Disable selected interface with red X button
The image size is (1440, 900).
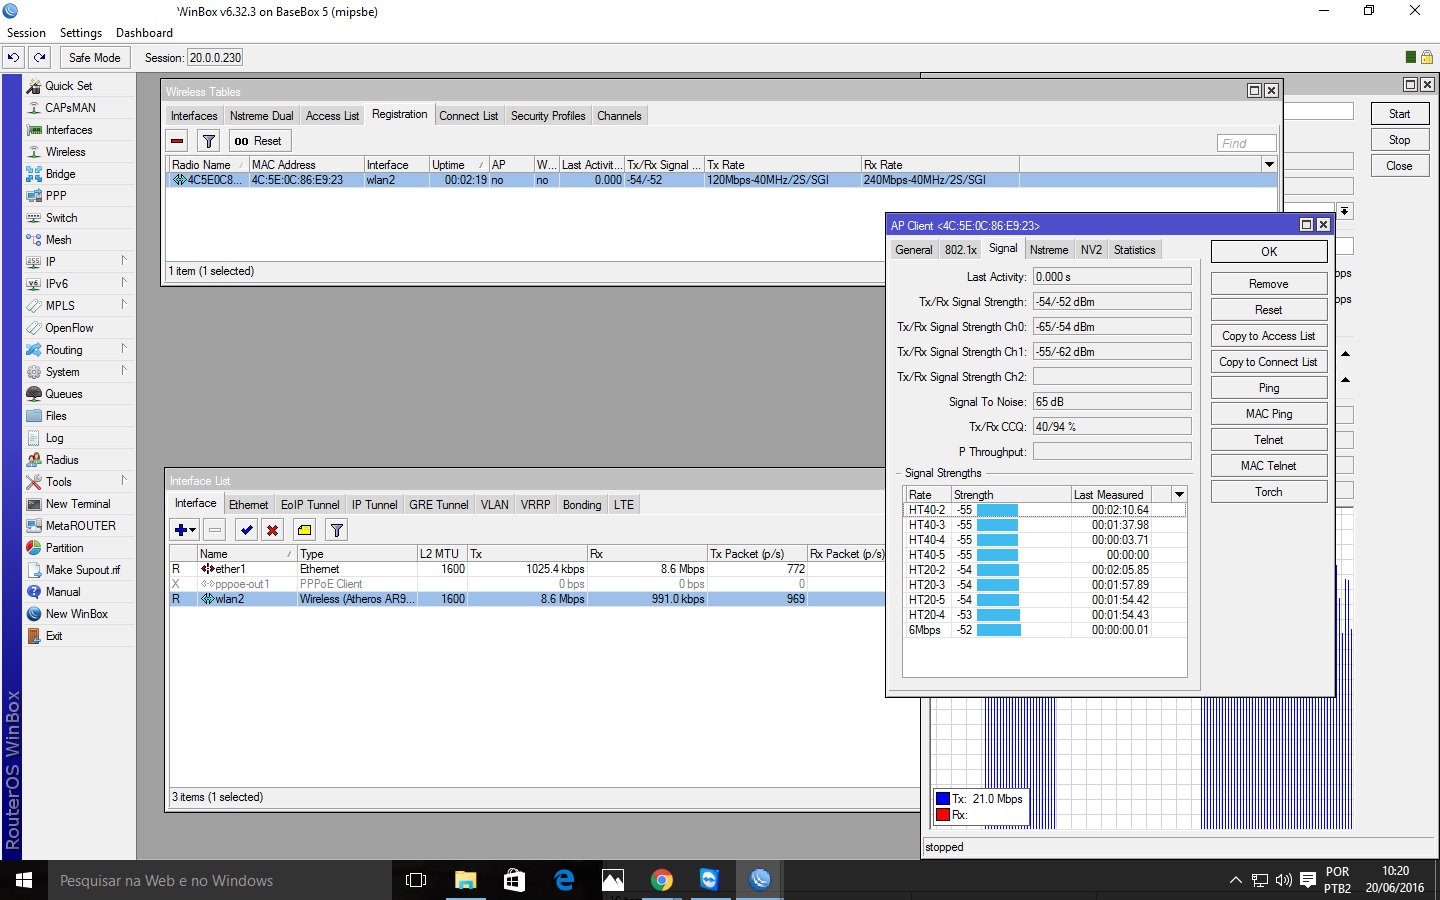[x=272, y=530]
